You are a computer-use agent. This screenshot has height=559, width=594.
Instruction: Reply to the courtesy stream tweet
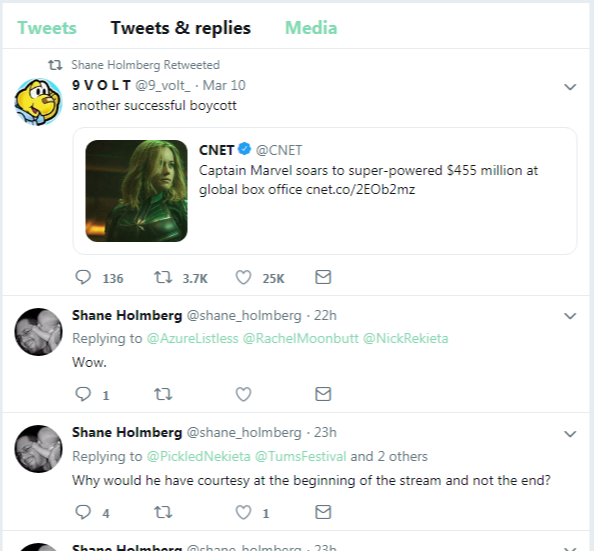83,512
